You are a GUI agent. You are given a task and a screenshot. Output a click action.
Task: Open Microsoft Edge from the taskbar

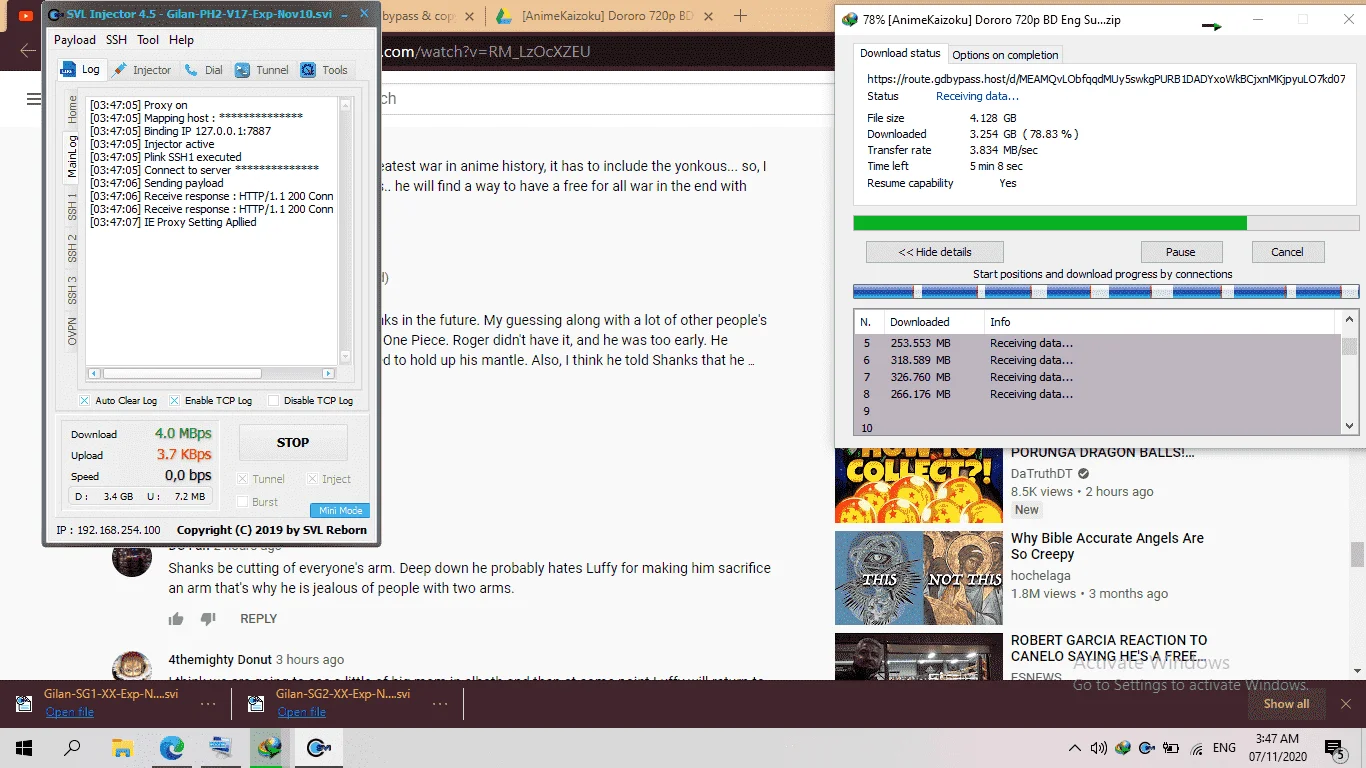(172, 748)
